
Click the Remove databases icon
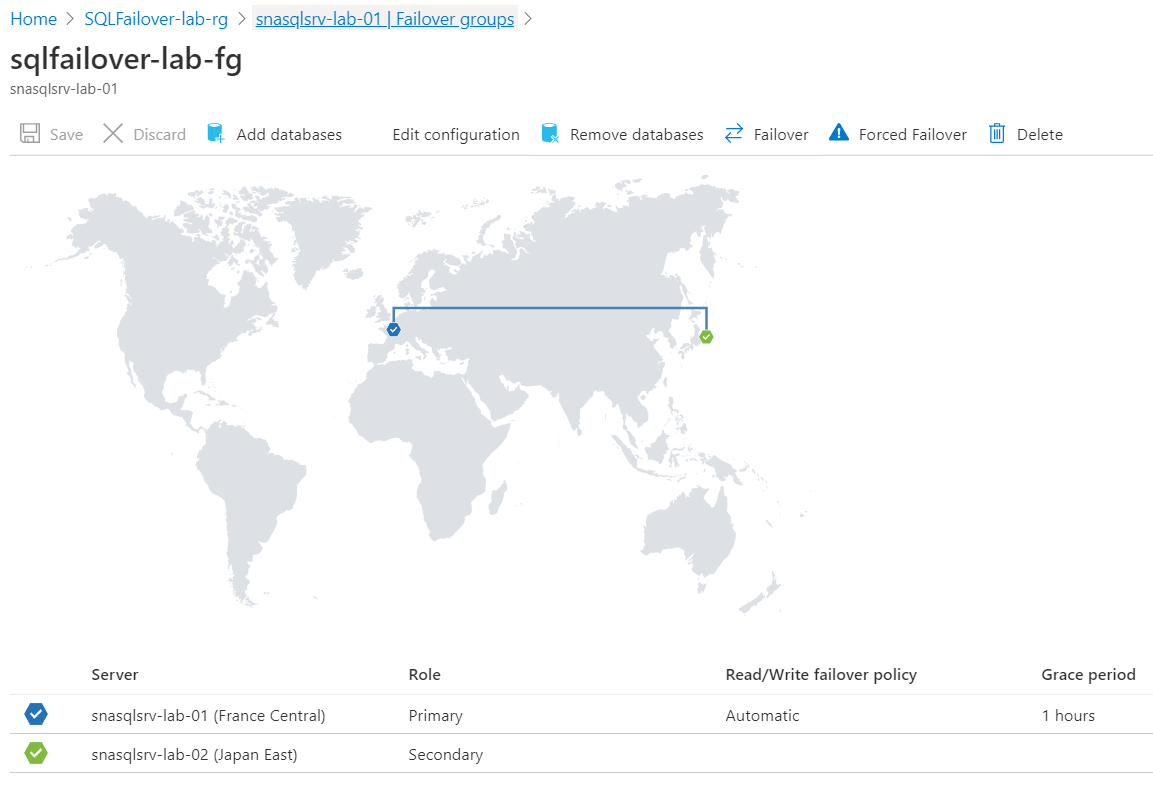coord(550,133)
